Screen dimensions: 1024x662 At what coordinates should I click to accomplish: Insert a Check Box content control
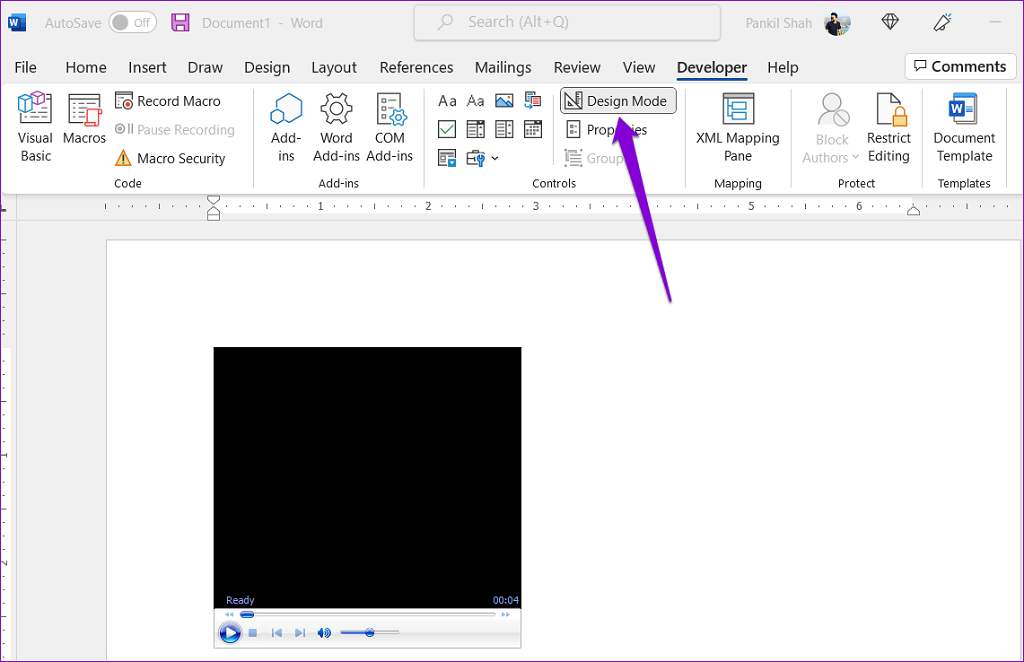click(x=447, y=129)
